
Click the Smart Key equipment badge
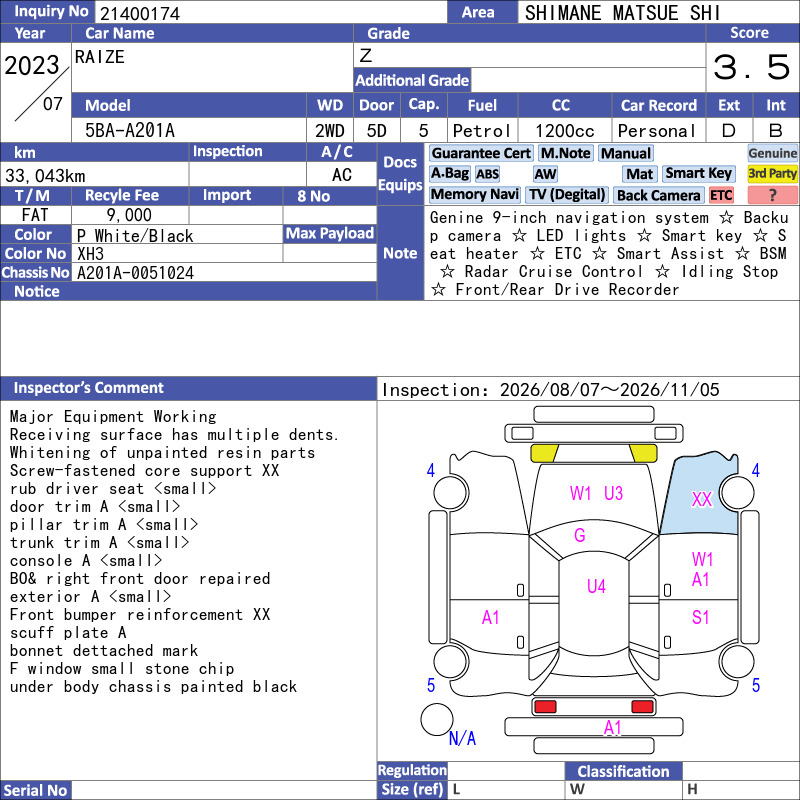tap(698, 173)
